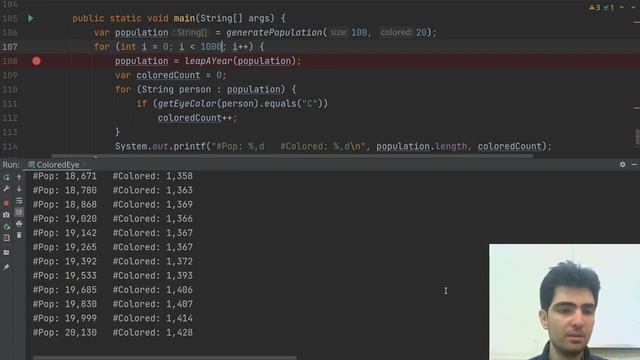640x360 pixels.
Task: Pin the ColoredEye run tab
Action: coord(6,267)
